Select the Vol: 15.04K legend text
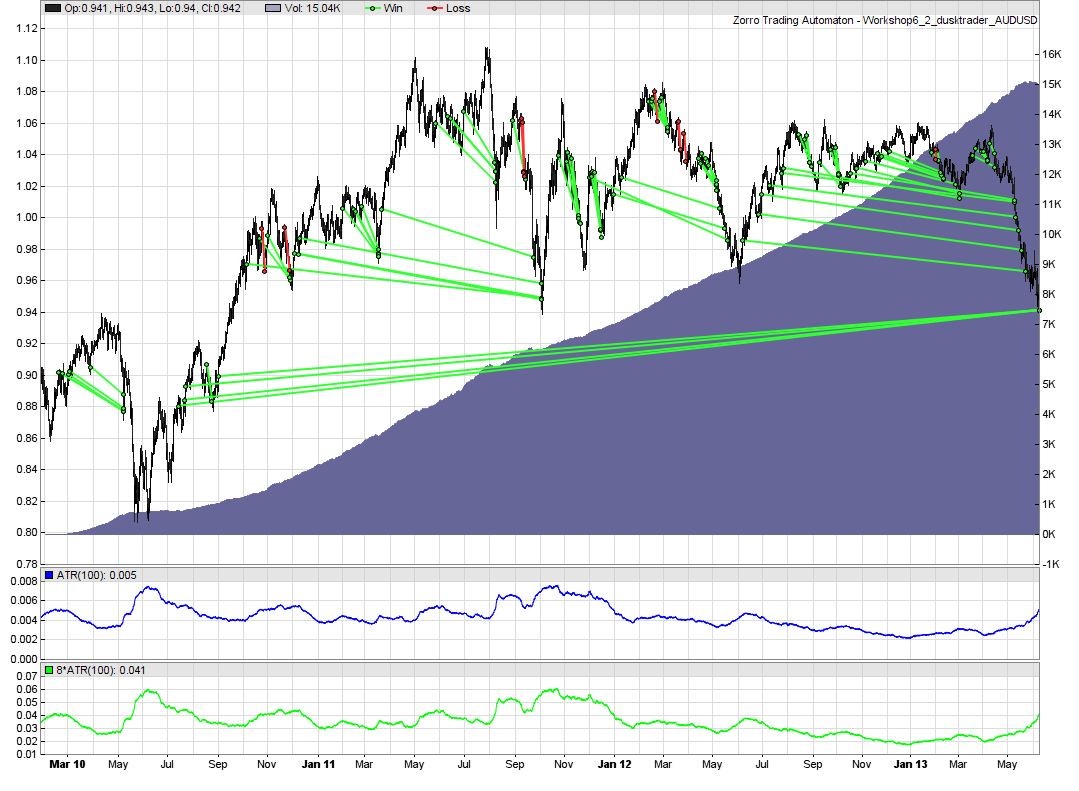1079x791 pixels. tap(323, 8)
